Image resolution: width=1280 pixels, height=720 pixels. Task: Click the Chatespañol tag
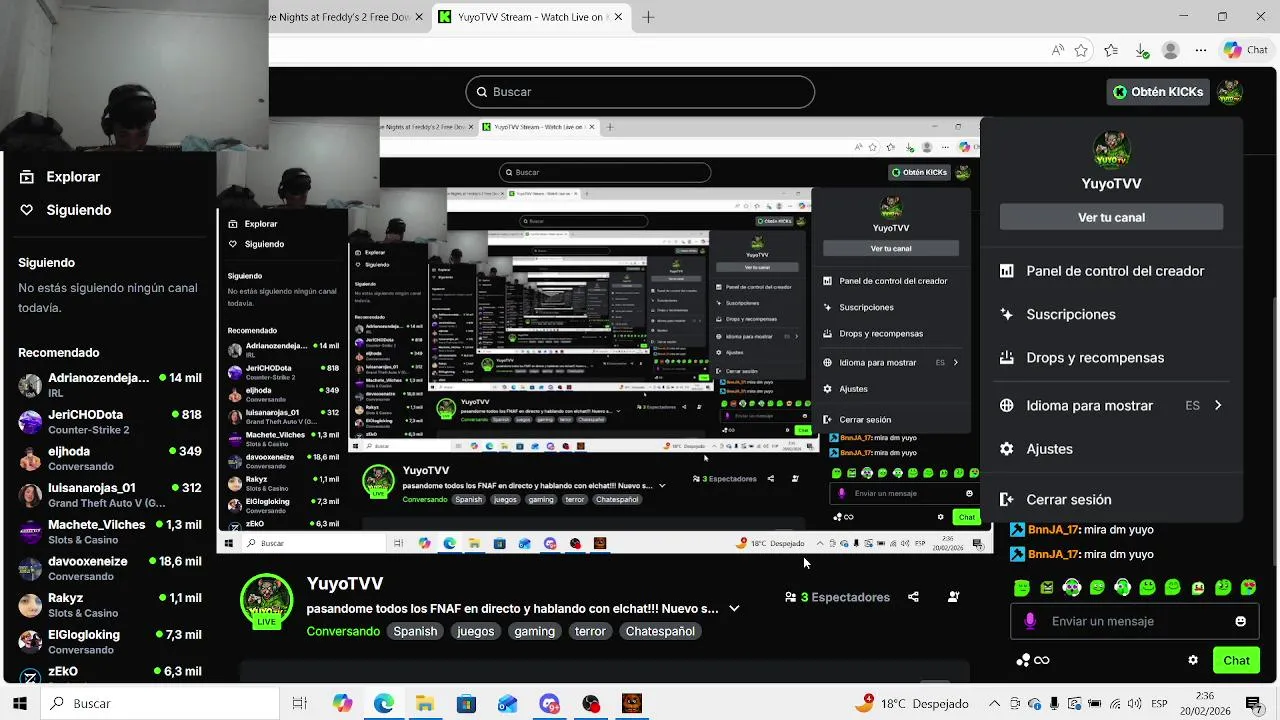point(660,631)
